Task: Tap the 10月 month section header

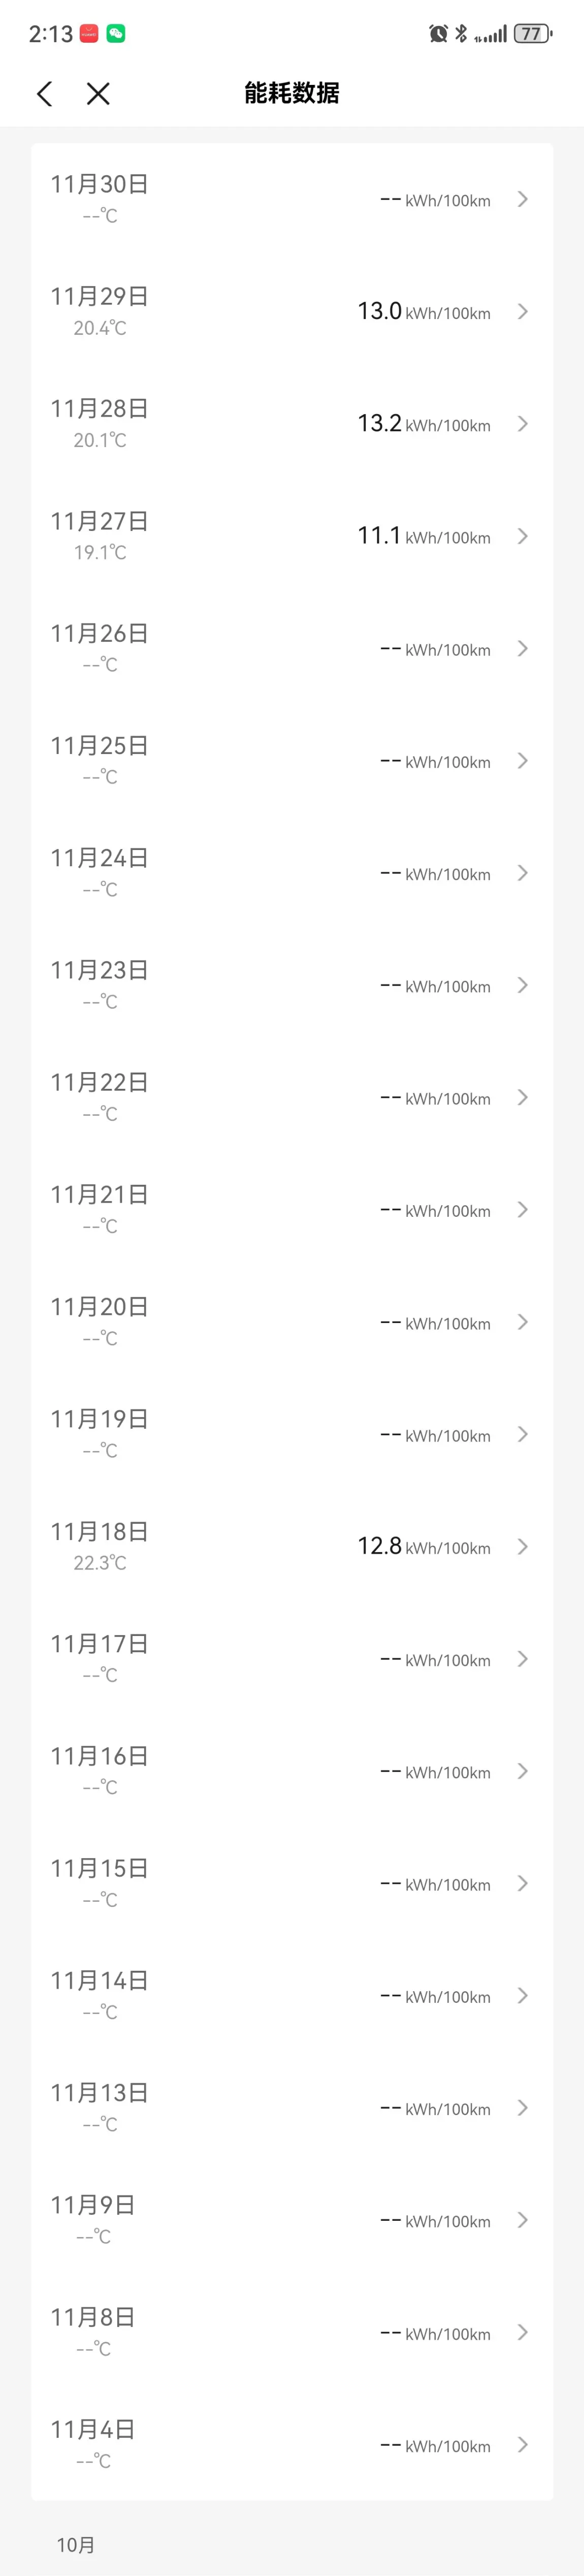Action: 76,2545
